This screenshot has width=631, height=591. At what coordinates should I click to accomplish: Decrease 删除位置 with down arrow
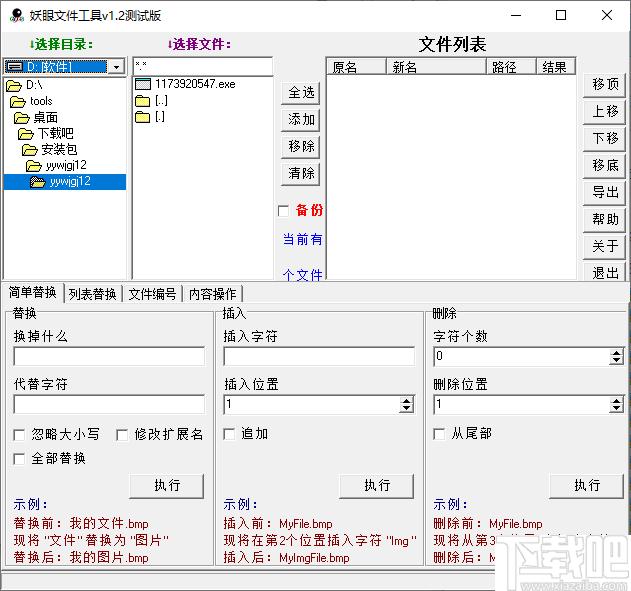click(616, 408)
